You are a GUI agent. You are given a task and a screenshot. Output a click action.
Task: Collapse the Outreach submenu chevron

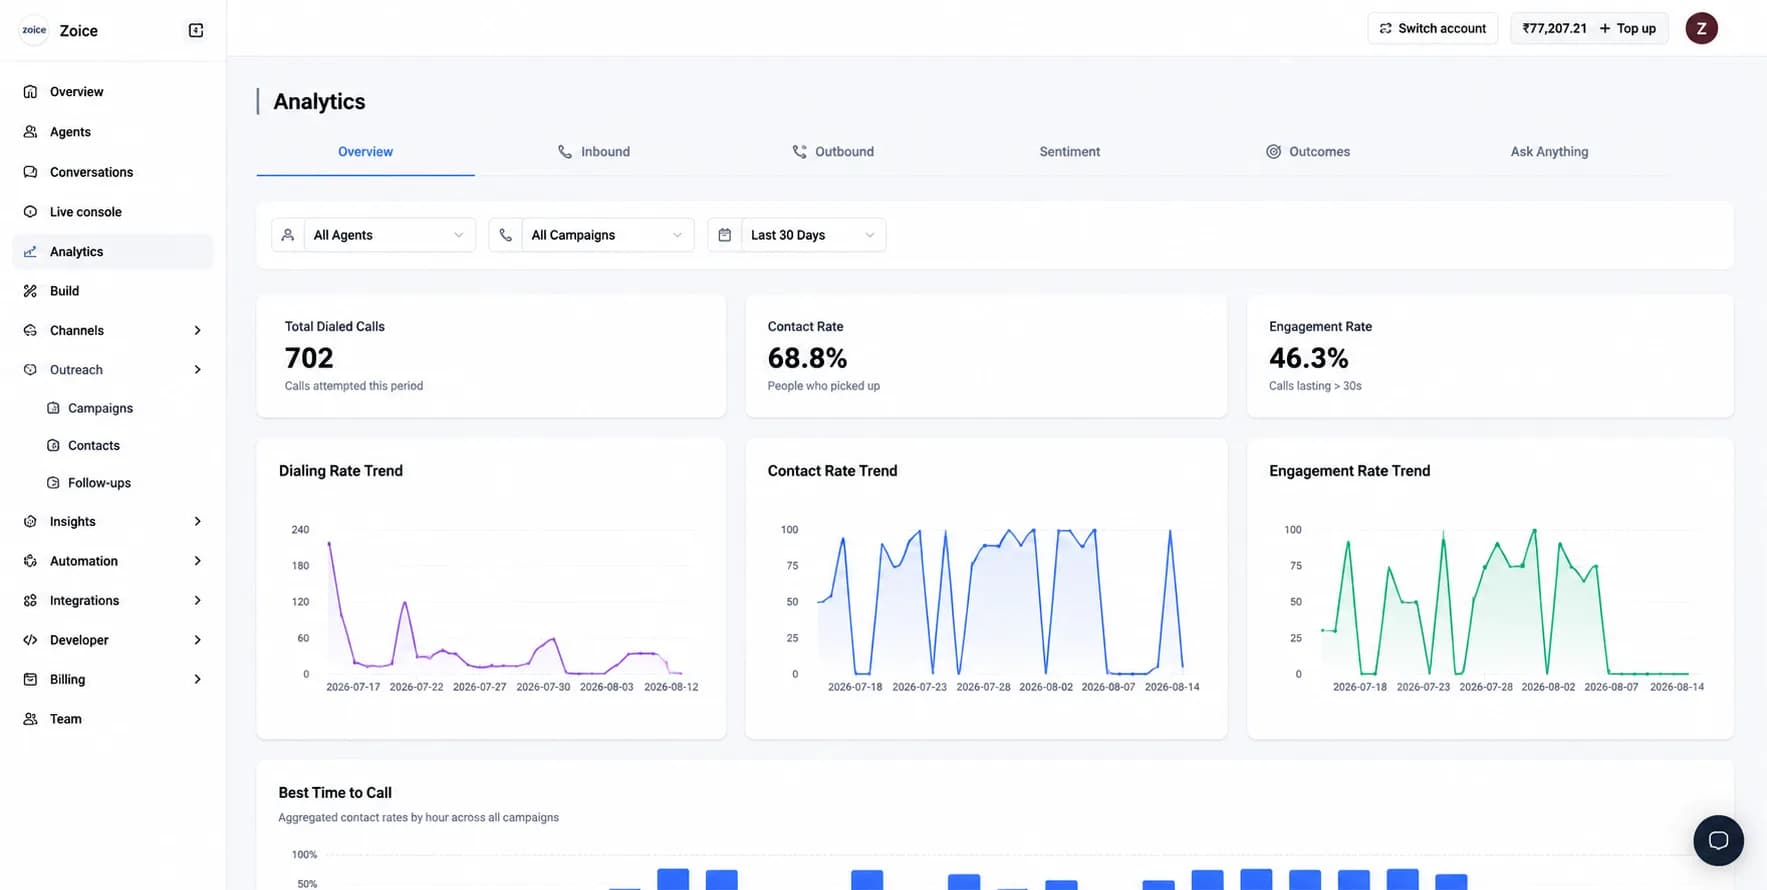tap(197, 370)
